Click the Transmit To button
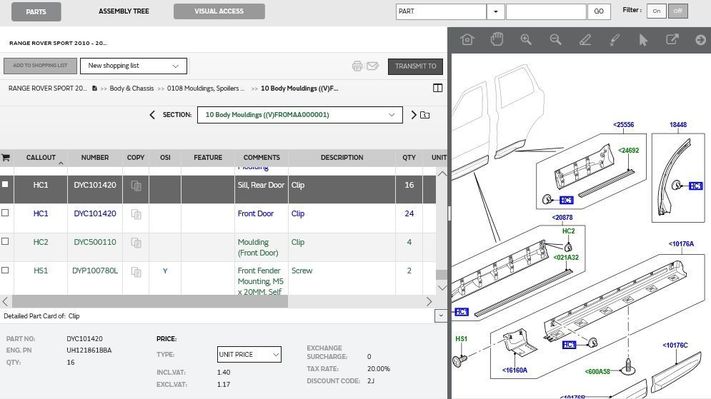 (415, 66)
